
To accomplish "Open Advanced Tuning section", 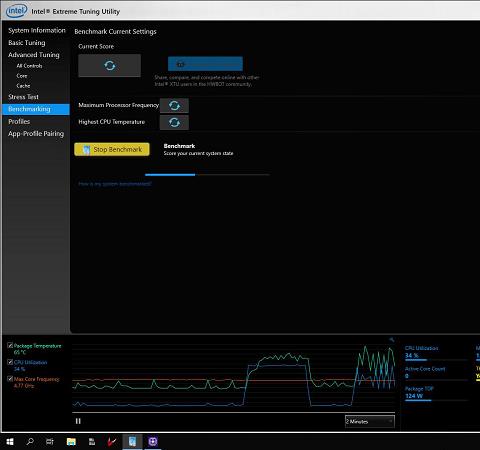I will (34, 55).
